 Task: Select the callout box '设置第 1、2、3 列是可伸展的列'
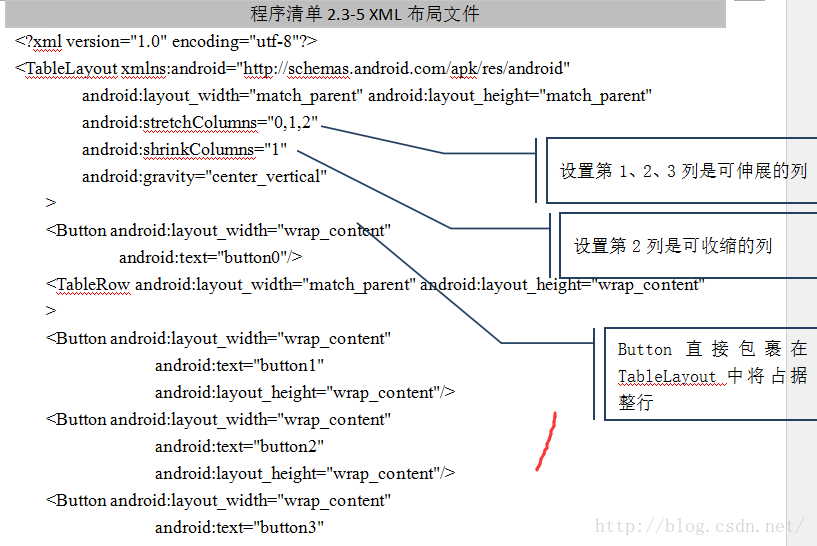[x=682, y=170]
